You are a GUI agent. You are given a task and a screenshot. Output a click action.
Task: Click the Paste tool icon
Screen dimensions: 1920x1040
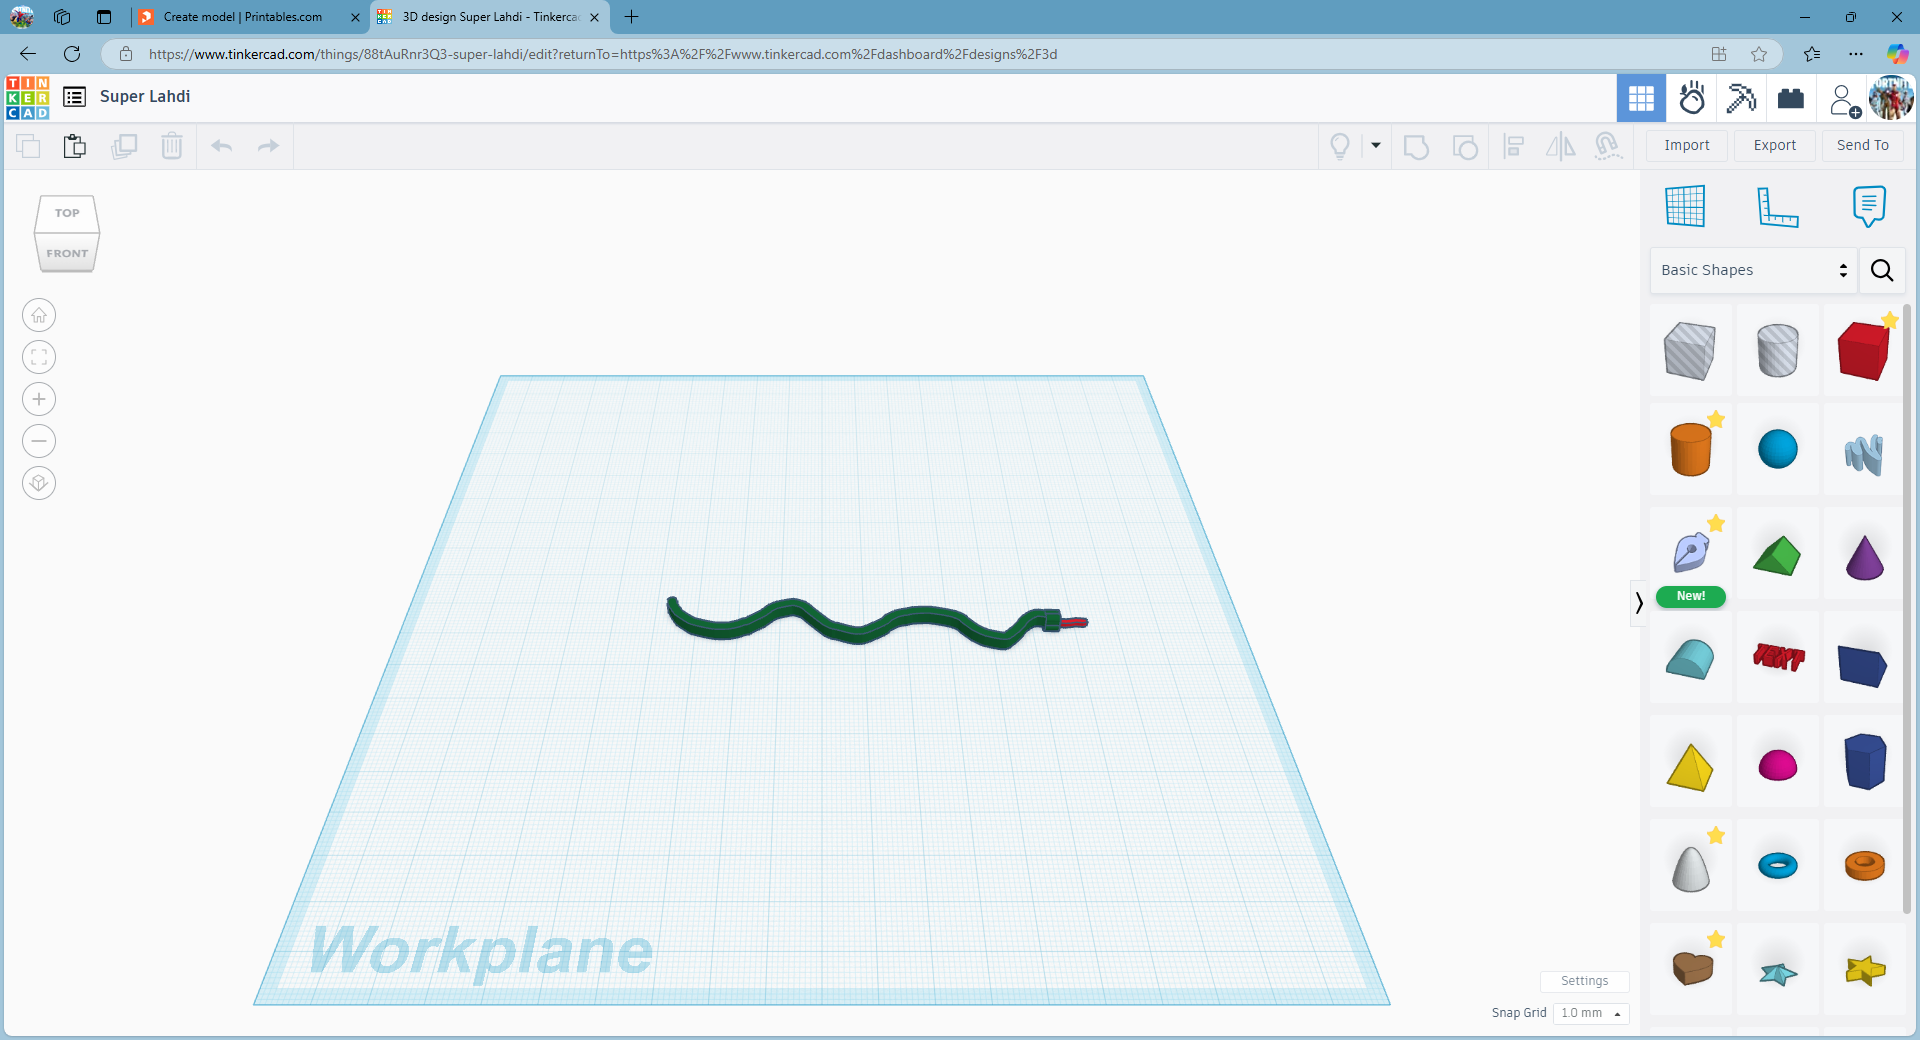75,146
